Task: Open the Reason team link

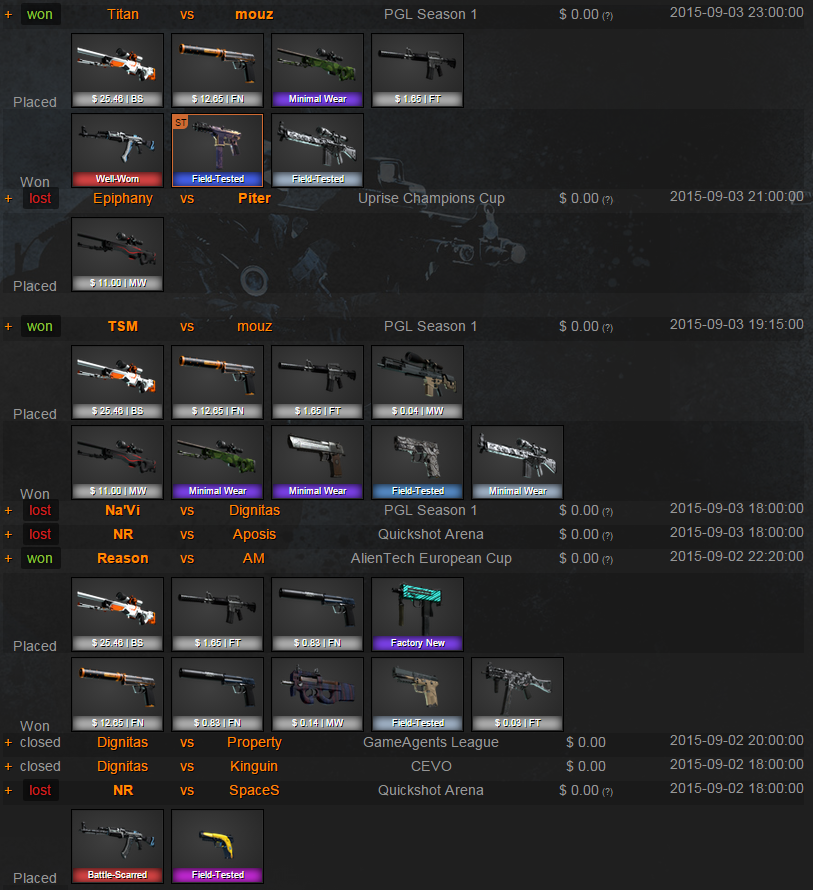Action: (123, 558)
